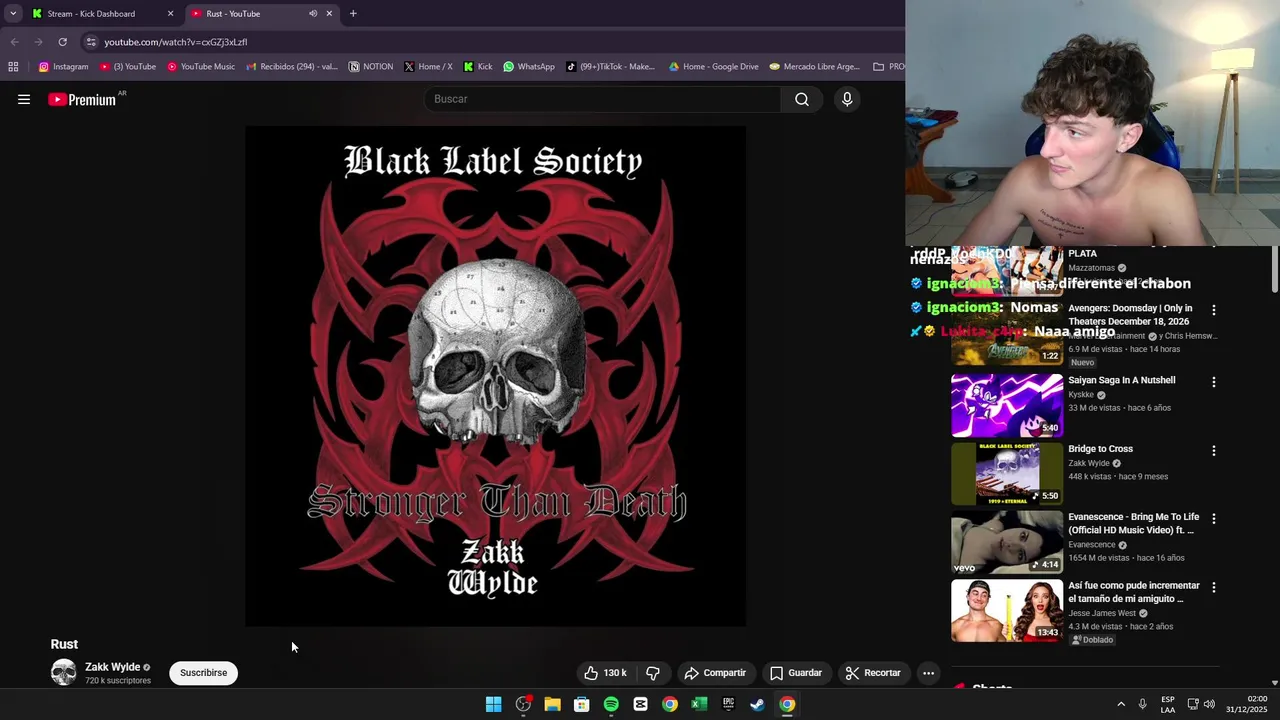1280x720 pixels.
Task: Open Saiyan Saga In A Nutshell thumbnail
Action: click(1007, 405)
